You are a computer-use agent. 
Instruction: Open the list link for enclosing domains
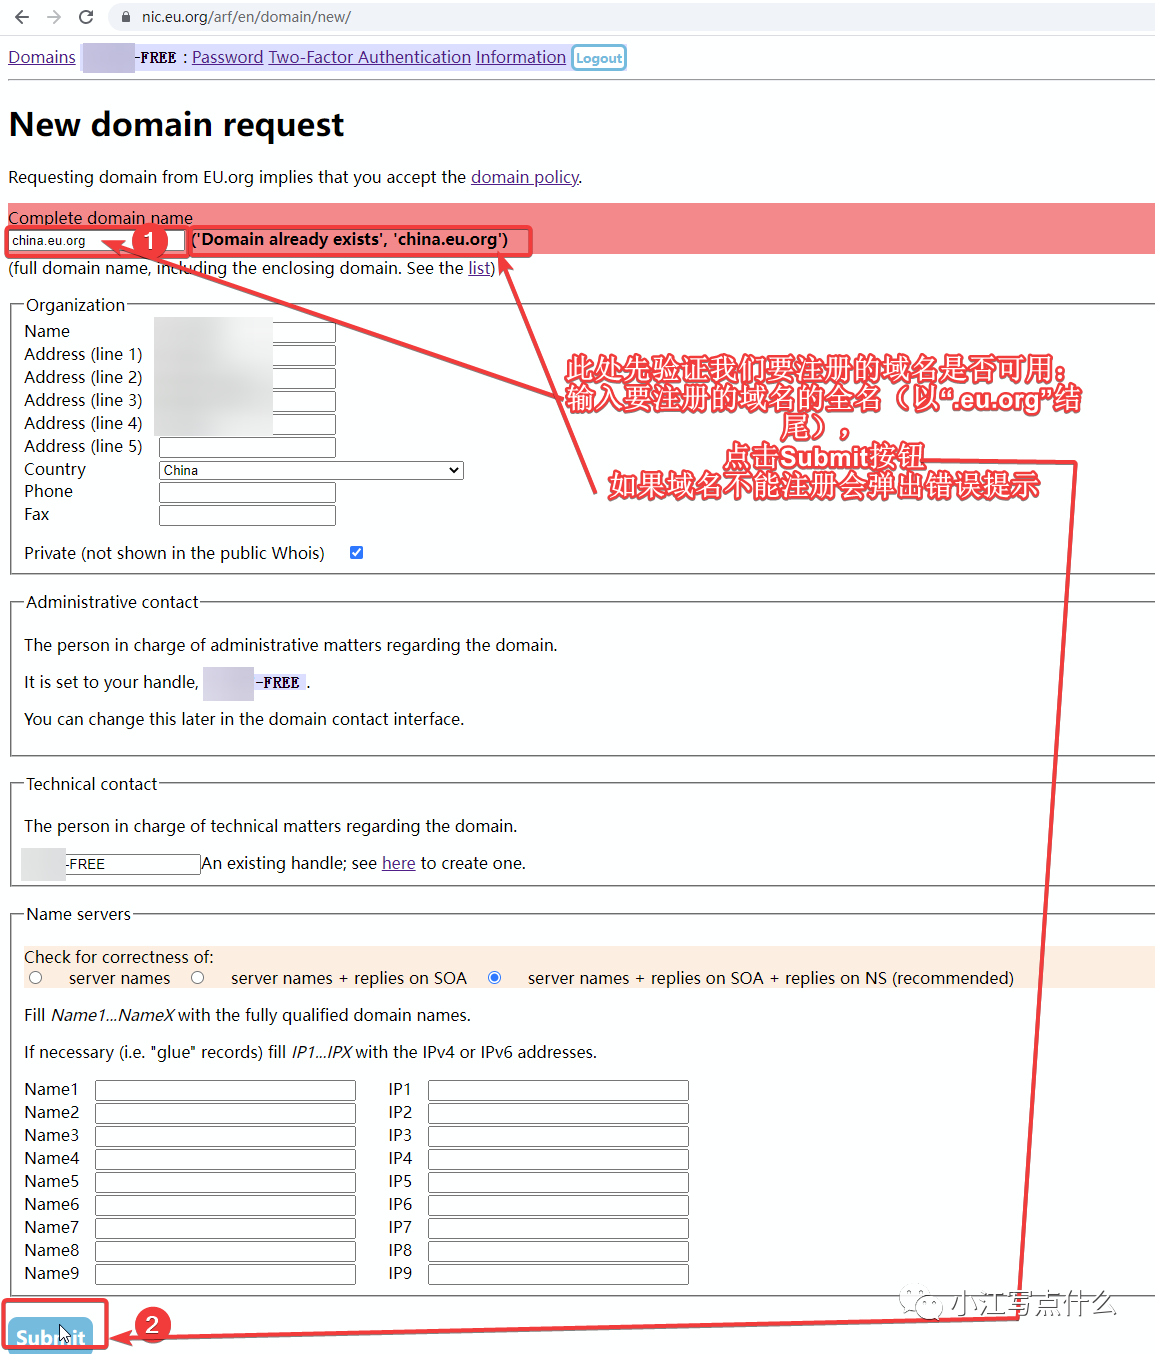point(479,268)
